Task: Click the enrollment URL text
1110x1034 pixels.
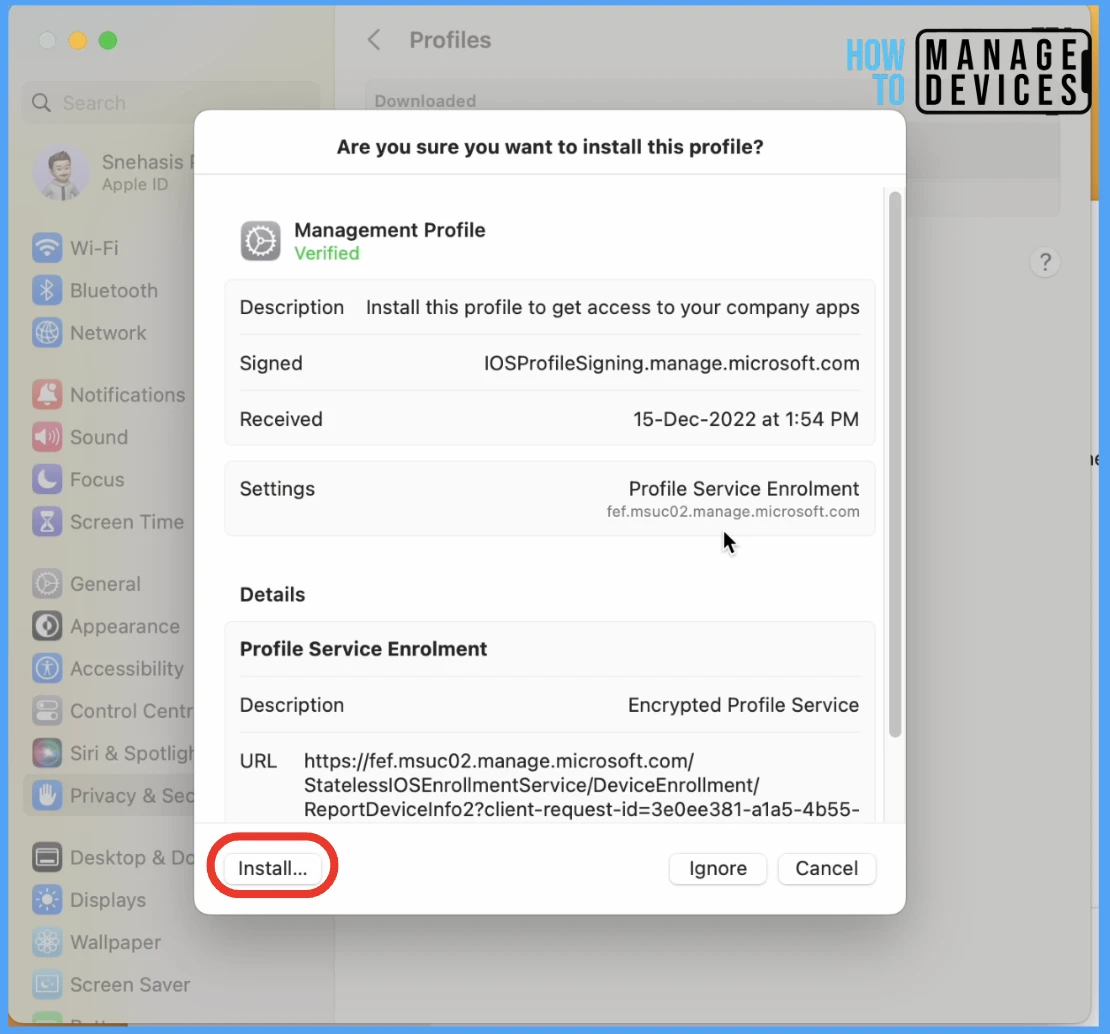Action: [582, 785]
